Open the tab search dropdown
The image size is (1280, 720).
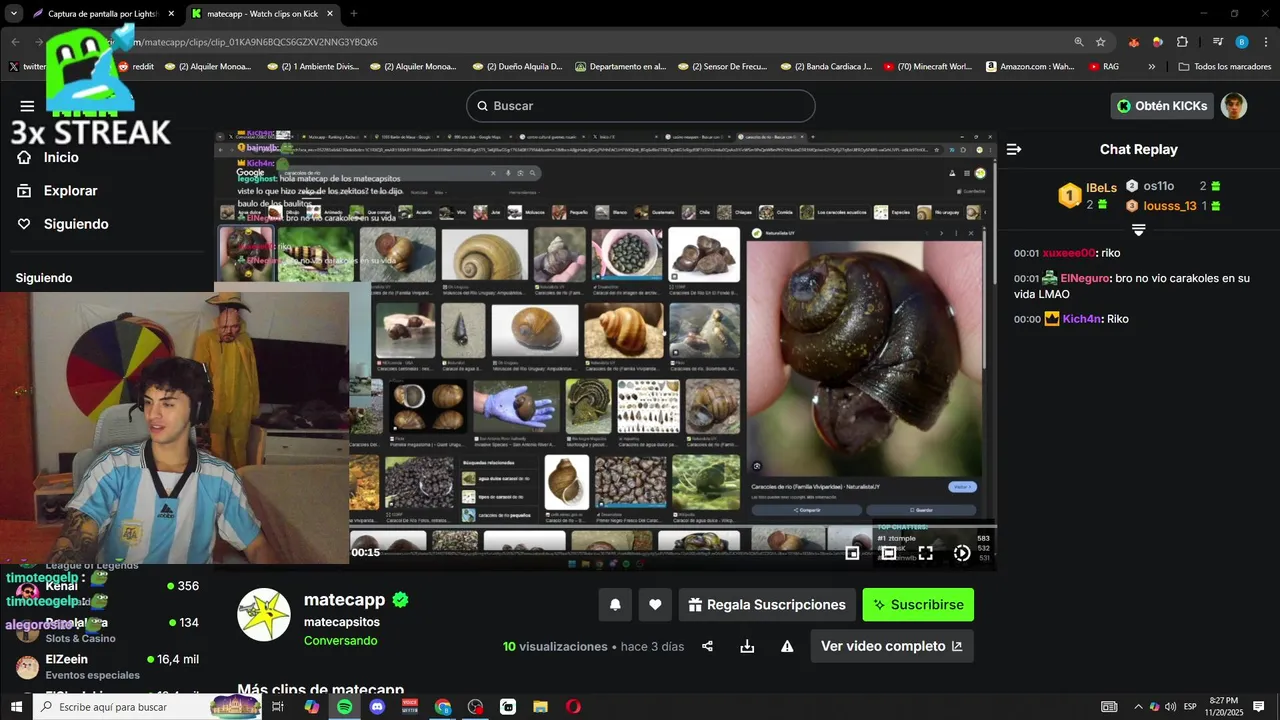click(x=14, y=14)
